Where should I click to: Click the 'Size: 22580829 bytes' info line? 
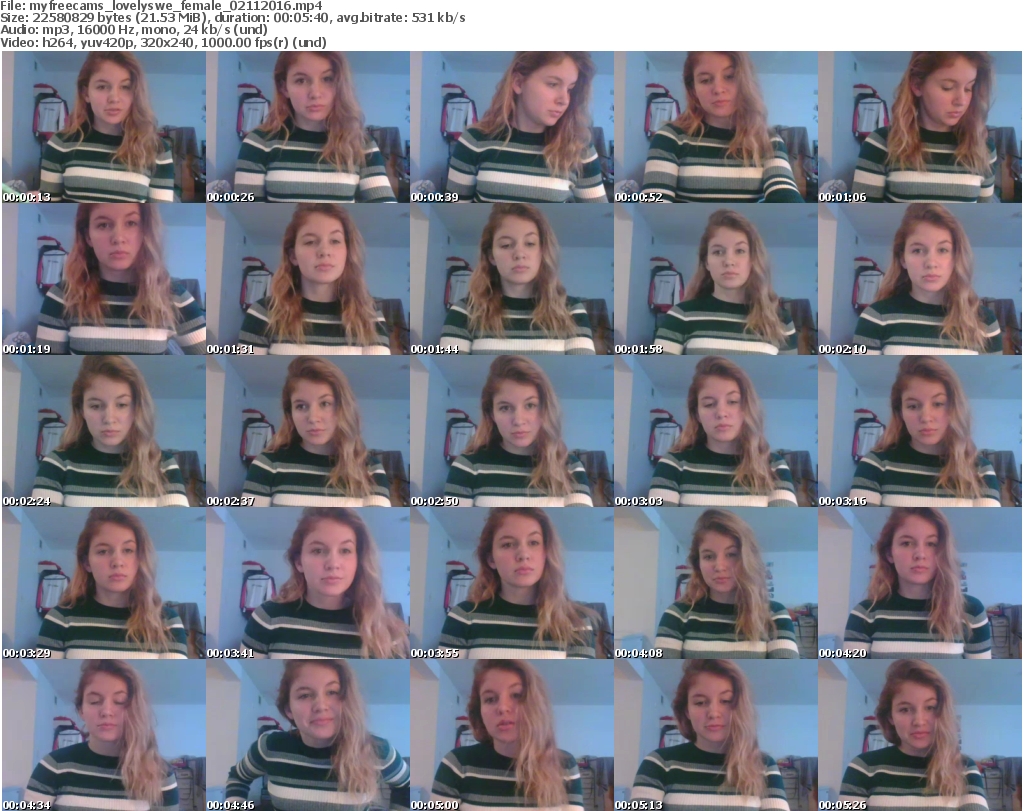click(232, 18)
